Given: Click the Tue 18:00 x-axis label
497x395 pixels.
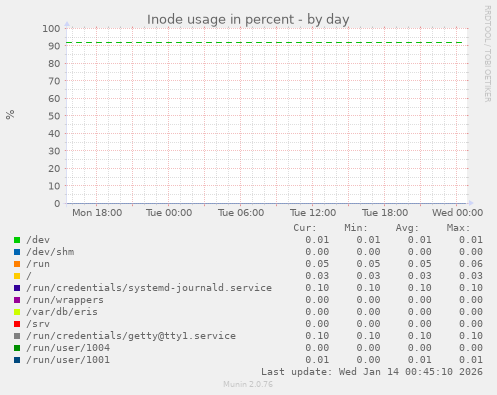Looking at the screenshot, I should [385, 213].
